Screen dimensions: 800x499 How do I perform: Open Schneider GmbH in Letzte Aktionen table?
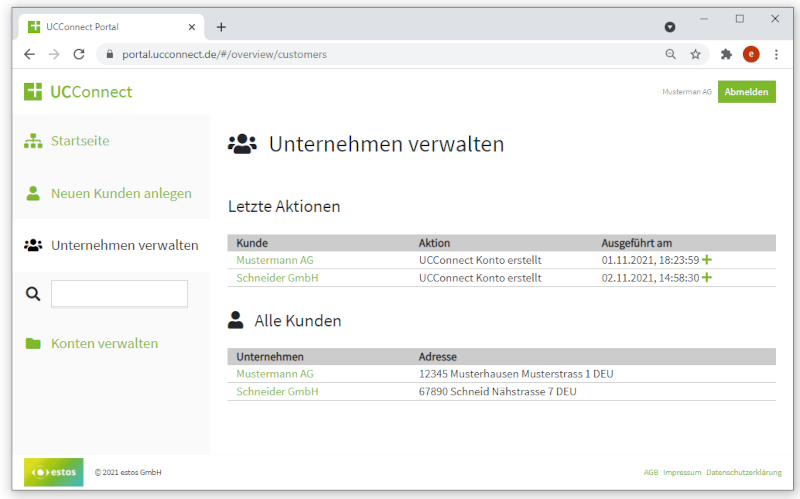[277, 277]
